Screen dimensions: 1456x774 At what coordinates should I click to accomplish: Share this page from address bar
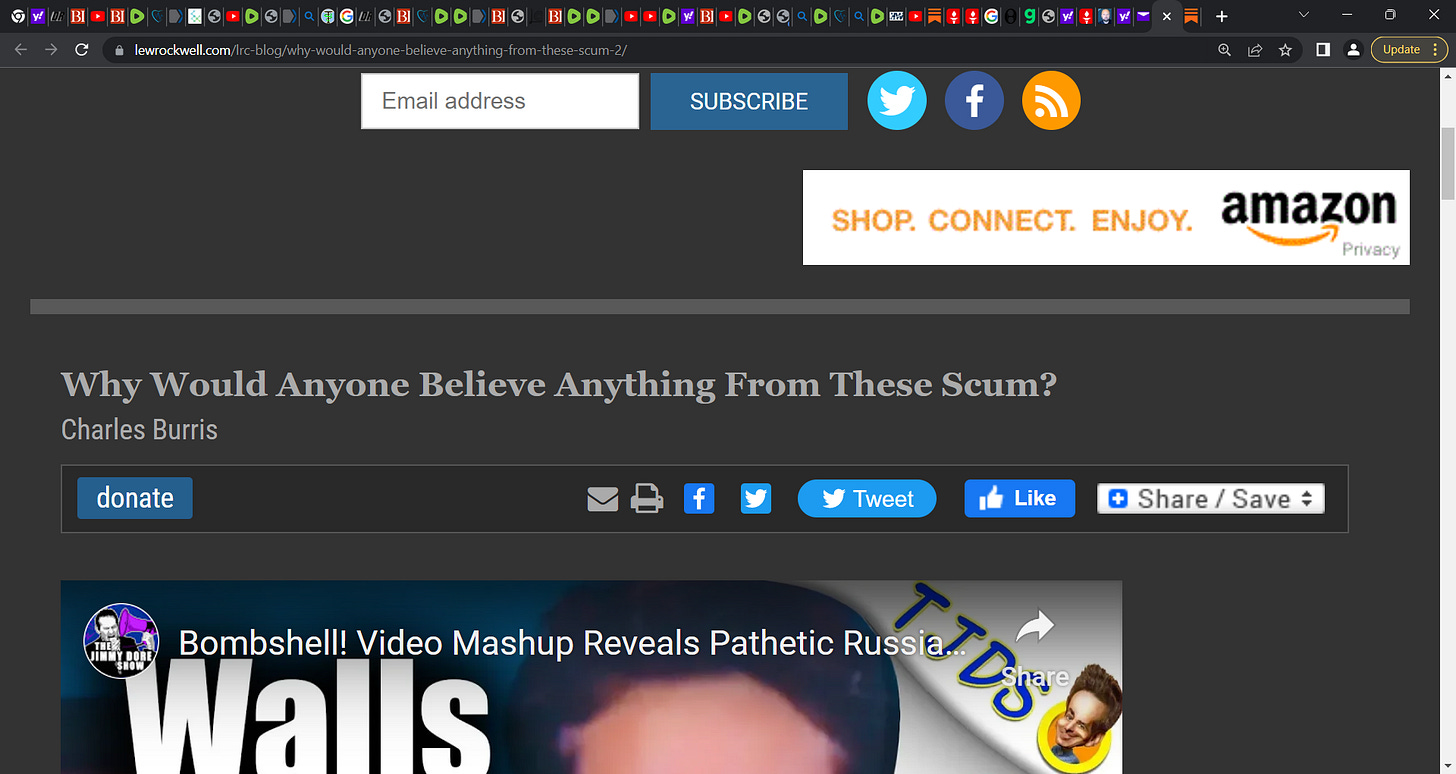click(x=1255, y=50)
